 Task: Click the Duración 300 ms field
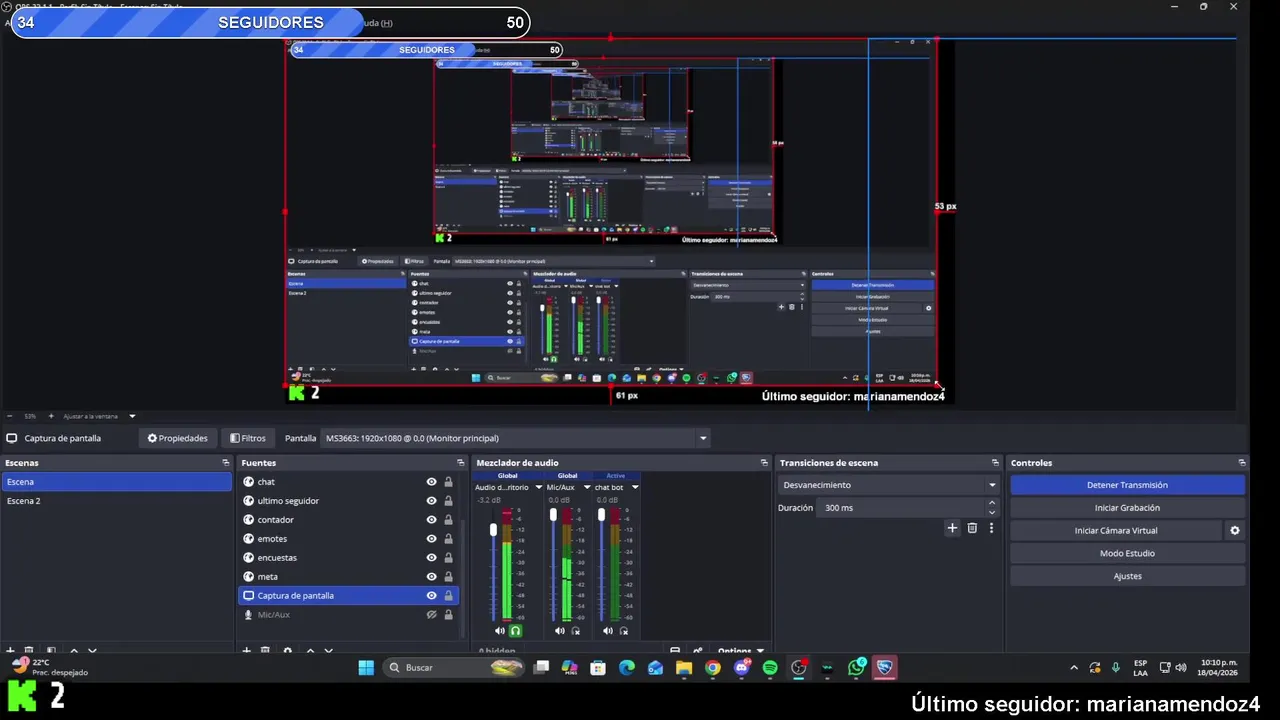tap(902, 508)
